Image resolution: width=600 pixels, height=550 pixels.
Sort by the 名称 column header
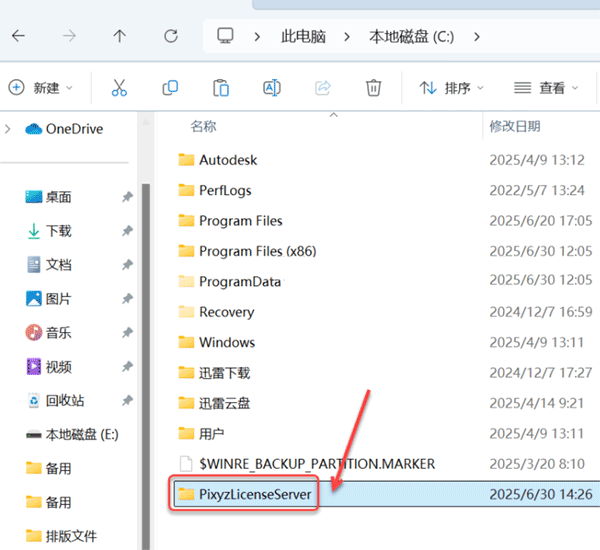204,126
